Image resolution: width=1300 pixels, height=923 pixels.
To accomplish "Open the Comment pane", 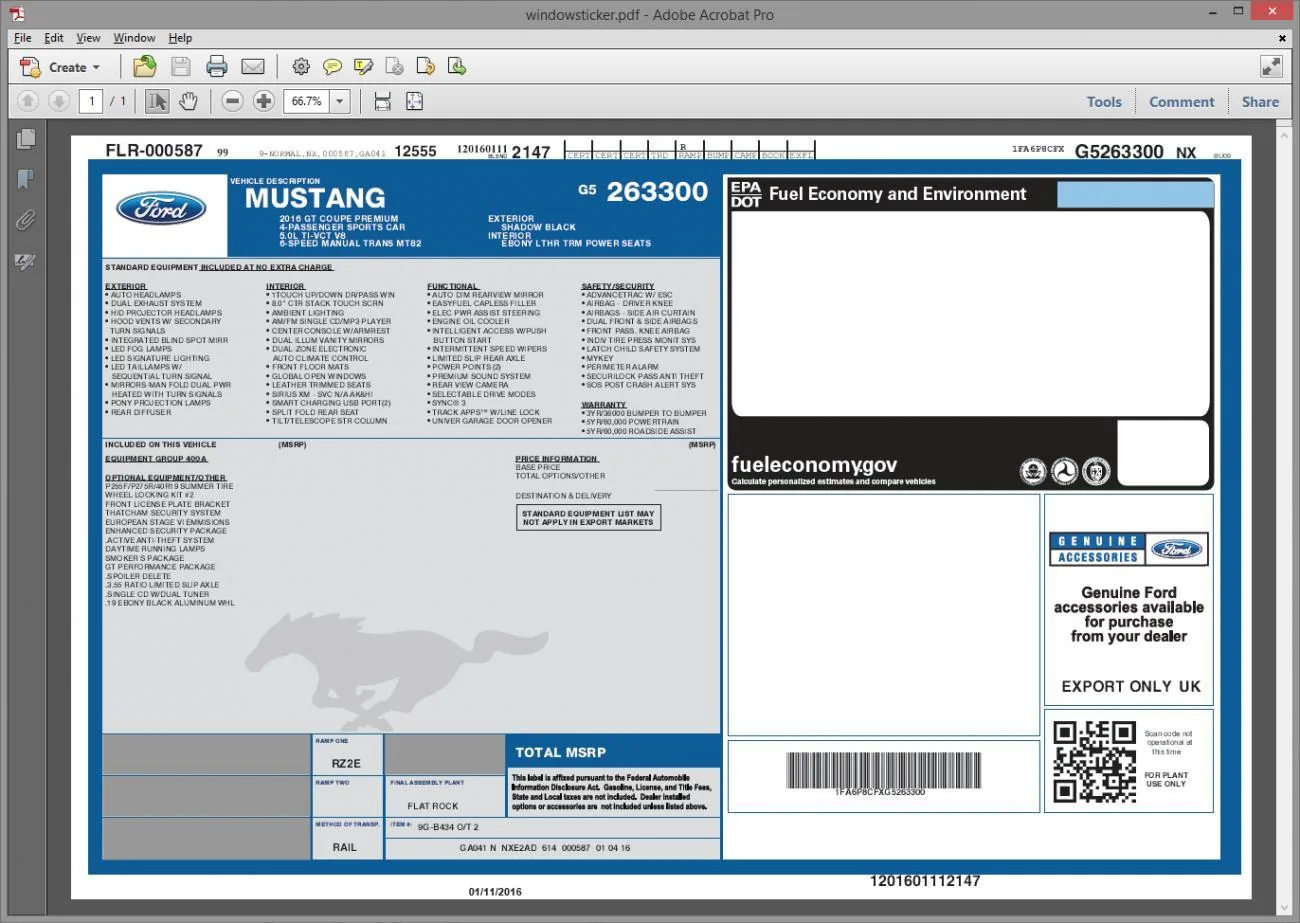I will (x=1181, y=101).
